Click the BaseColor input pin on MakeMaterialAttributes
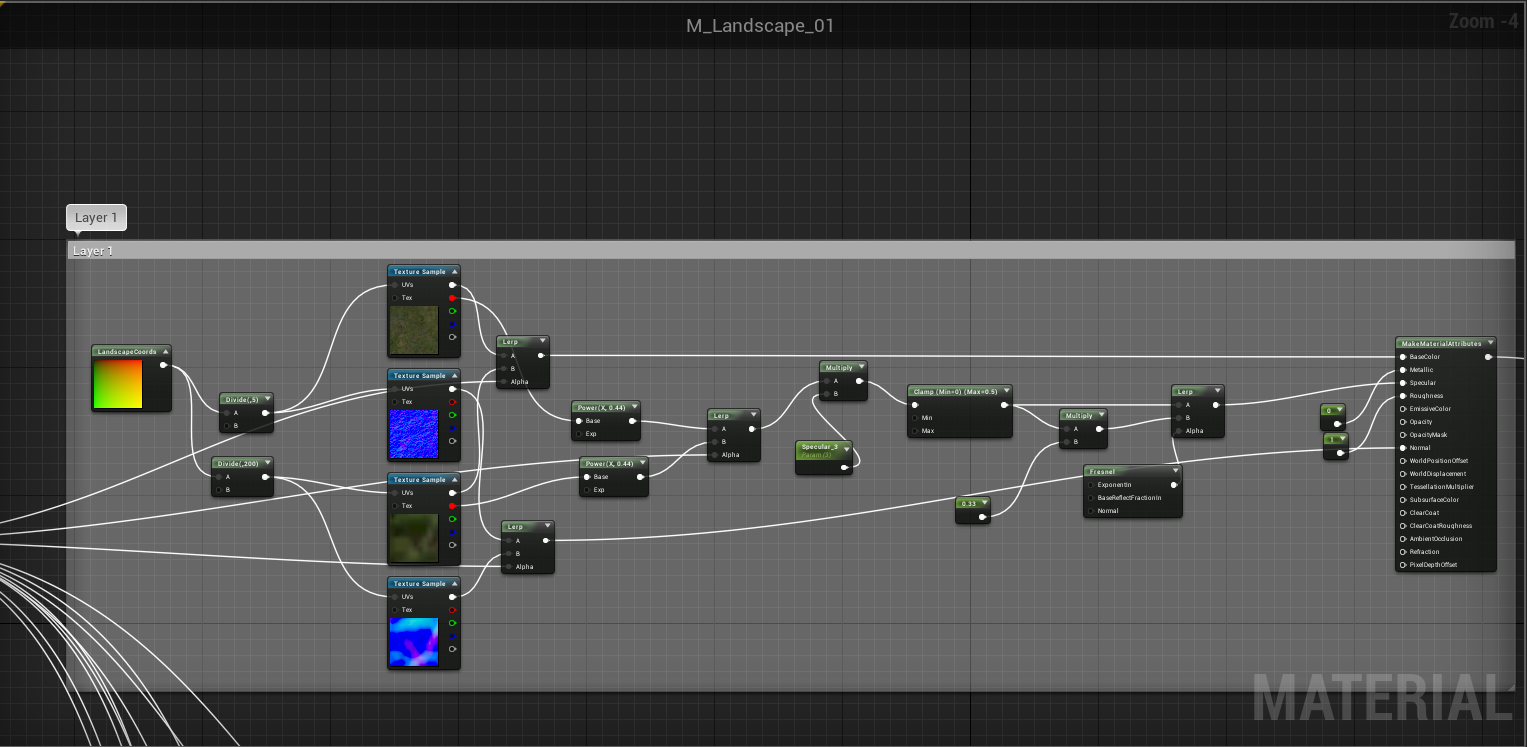This screenshot has width=1527, height=747. (x=1400, y=356)
